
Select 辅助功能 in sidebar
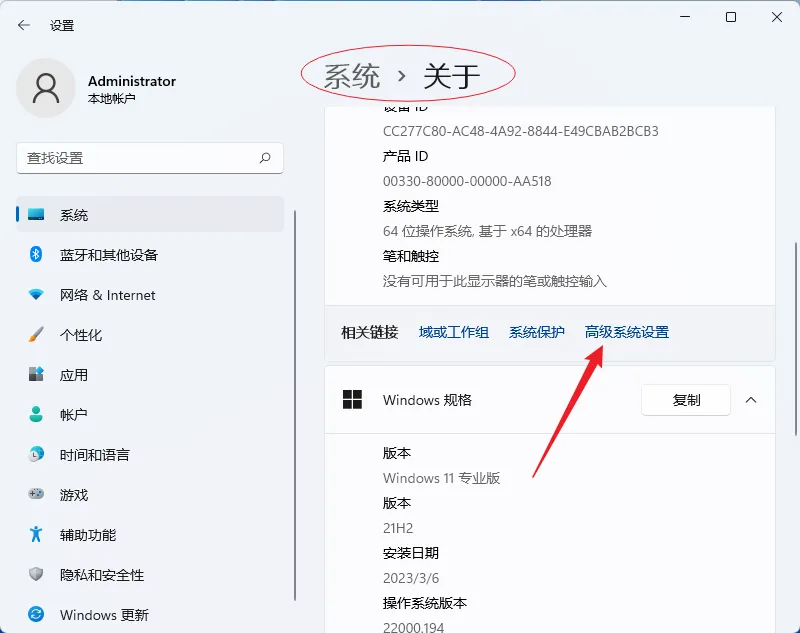(x=150, y=535)
